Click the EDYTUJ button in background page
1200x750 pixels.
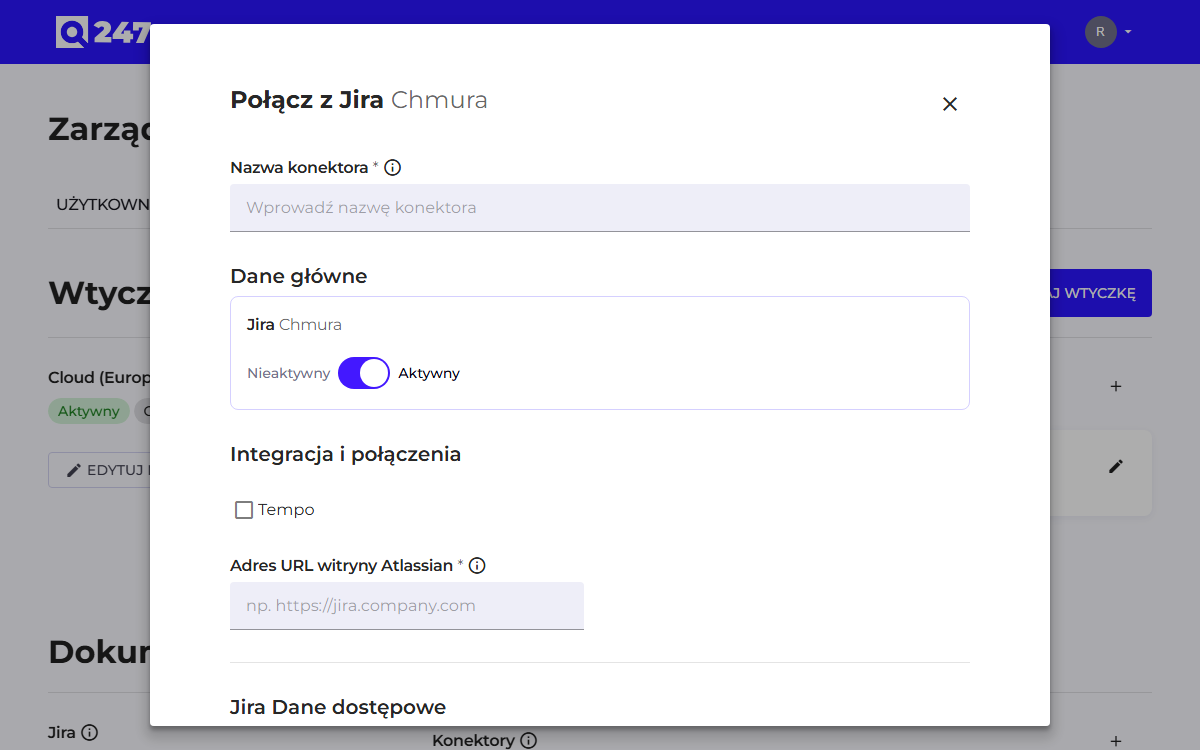pos(99,470)
